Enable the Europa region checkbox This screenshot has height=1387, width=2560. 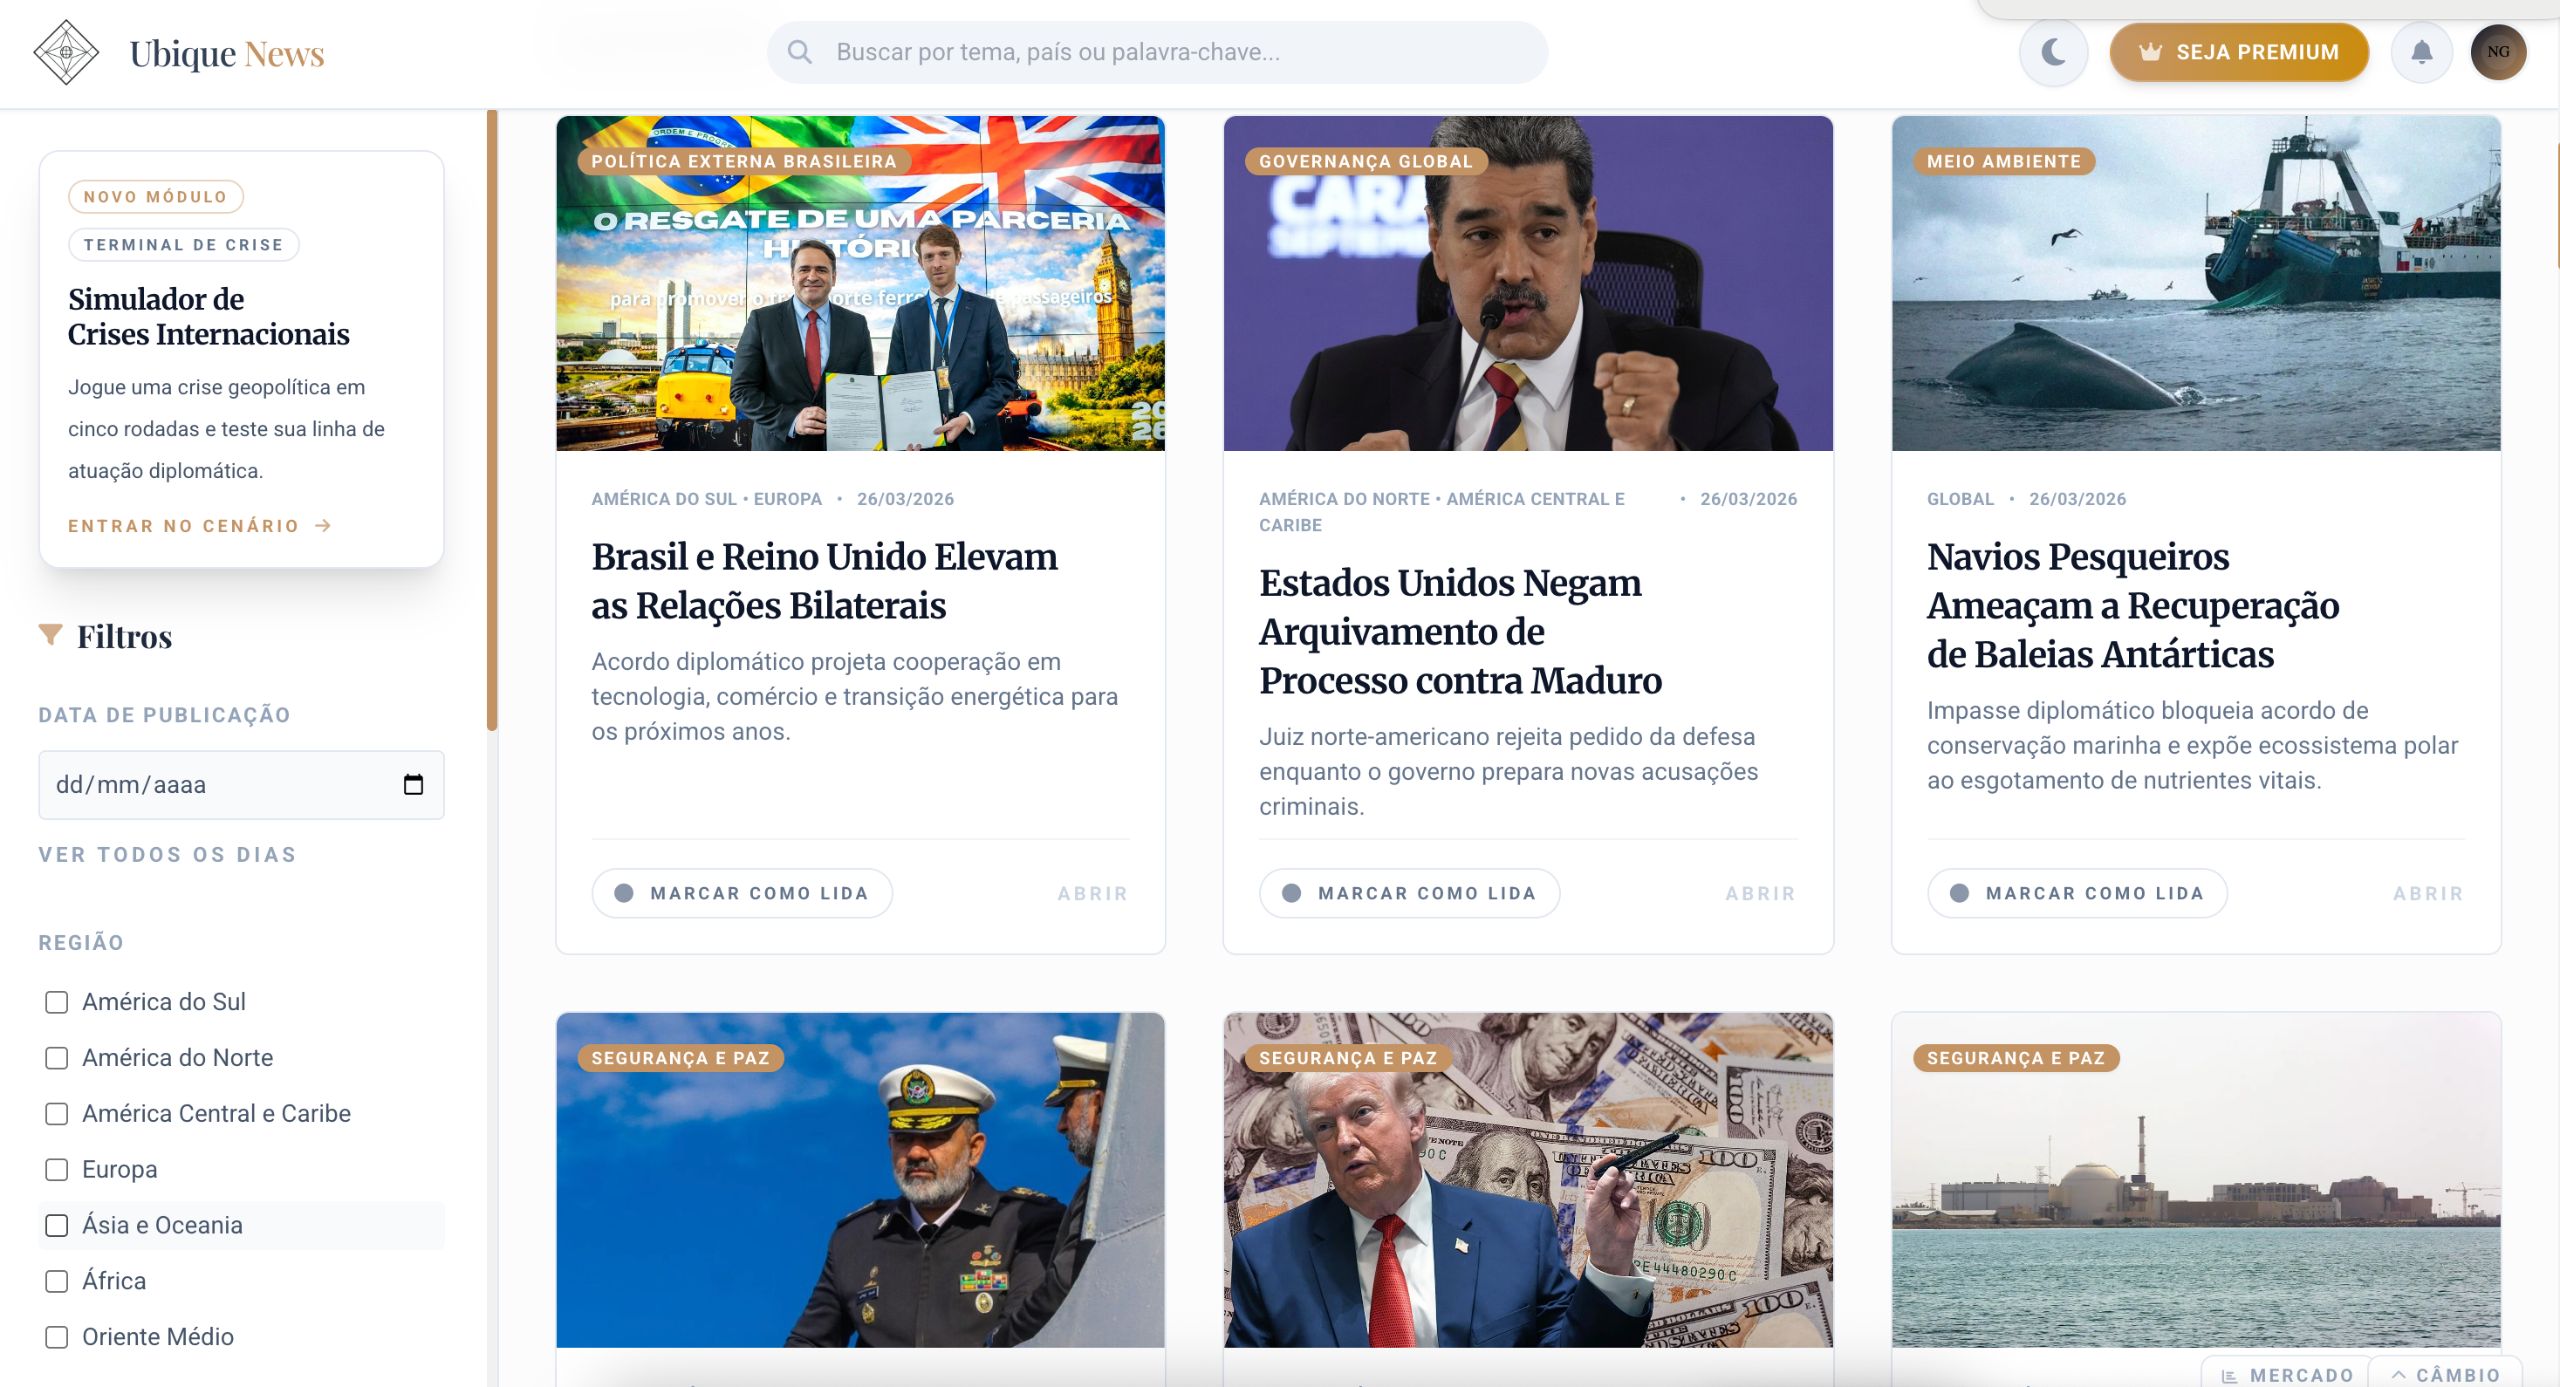tap(57, 1169)
